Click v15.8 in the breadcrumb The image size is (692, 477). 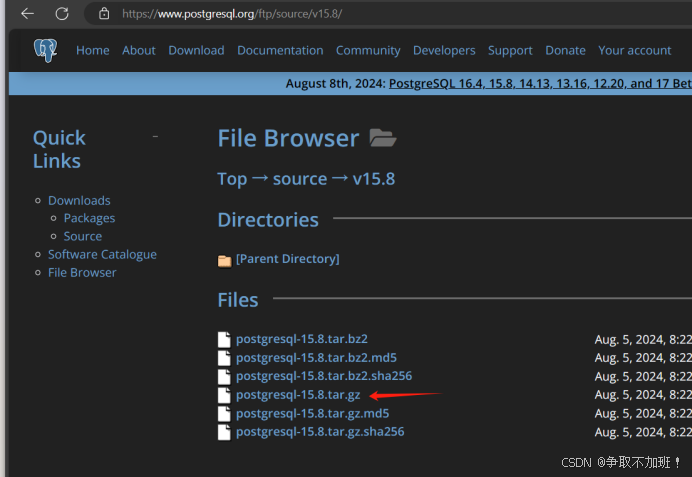(374, 179)
